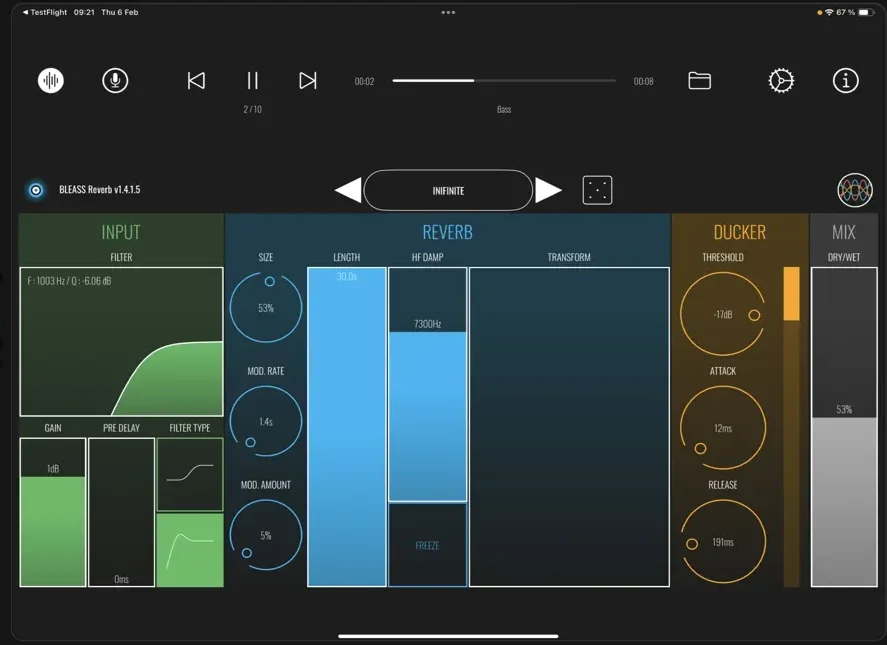Image resolution: width=887 pixels, height=645 pixels.
Task: Click the PRE DELAY slider
Action: point(122,512)
